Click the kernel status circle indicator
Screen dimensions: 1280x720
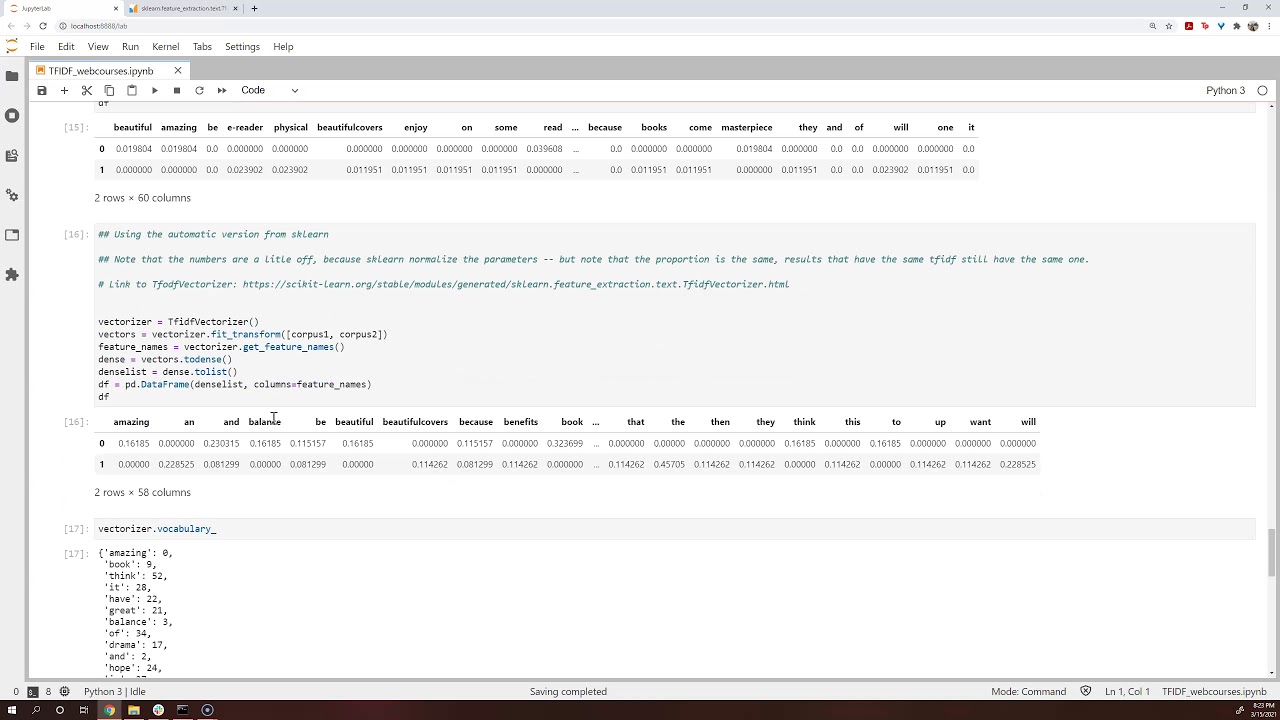click(1262, 90)
